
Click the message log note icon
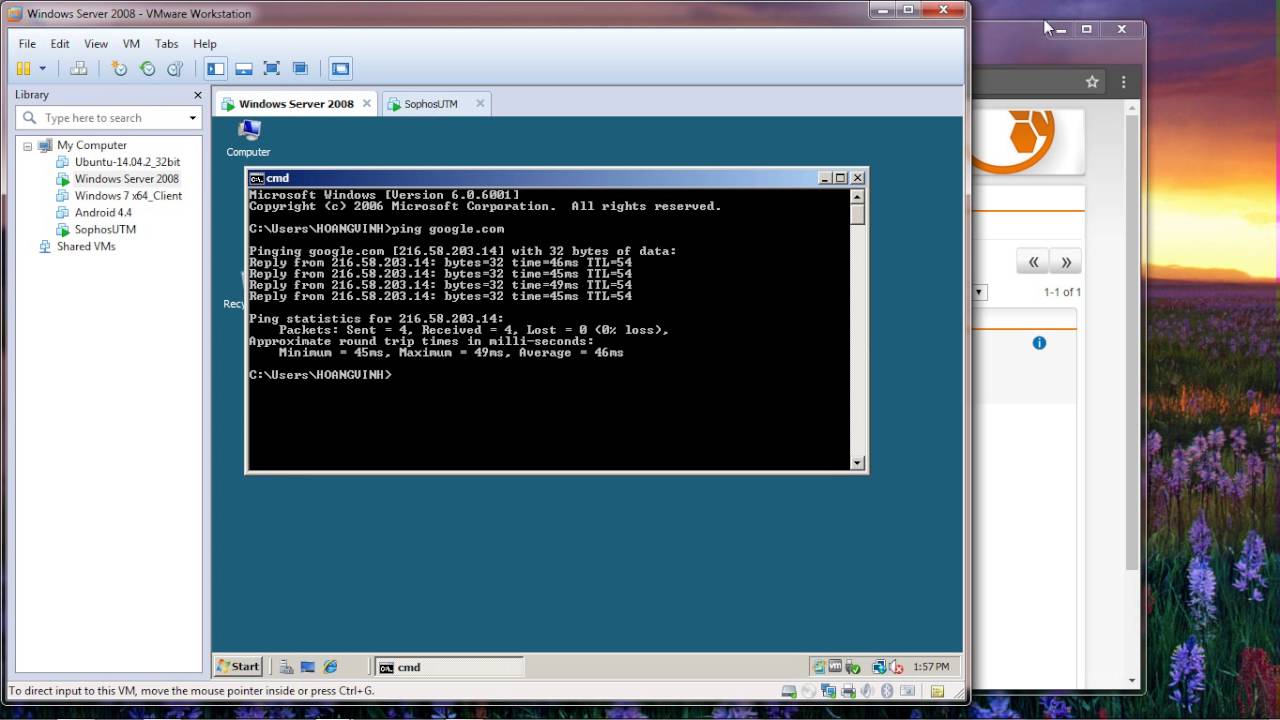pyautogui.click(x=937, y=691)
